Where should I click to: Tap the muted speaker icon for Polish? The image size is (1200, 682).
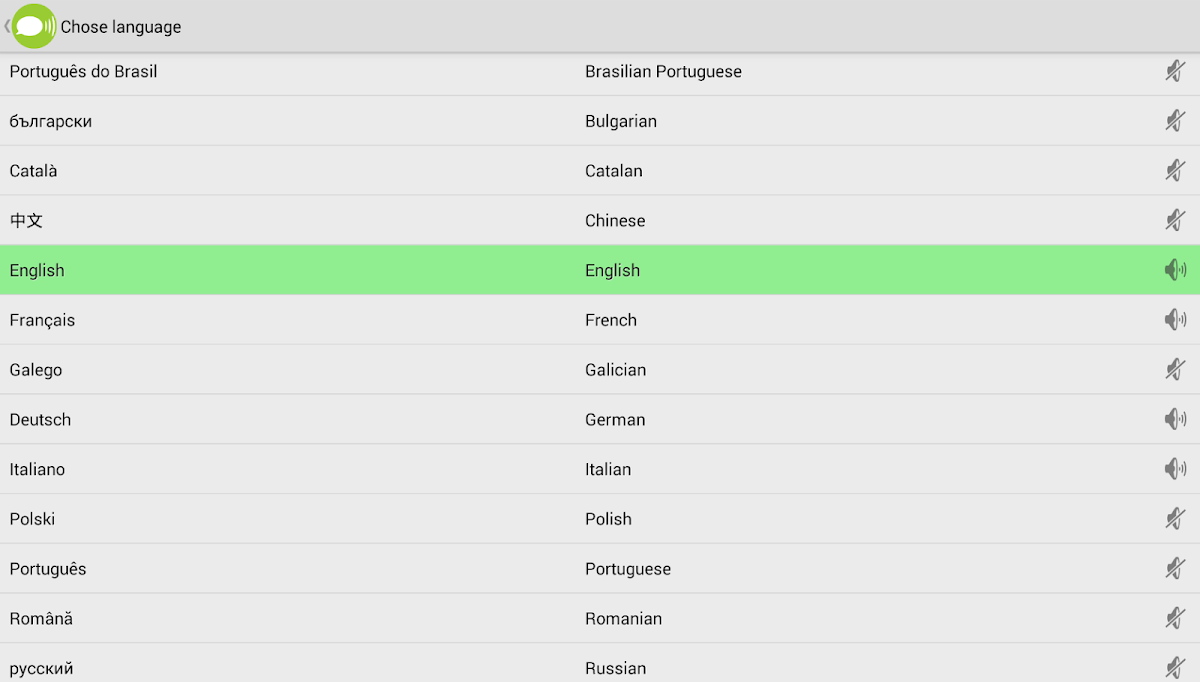pyautogui.click(x=1175, y=519)
